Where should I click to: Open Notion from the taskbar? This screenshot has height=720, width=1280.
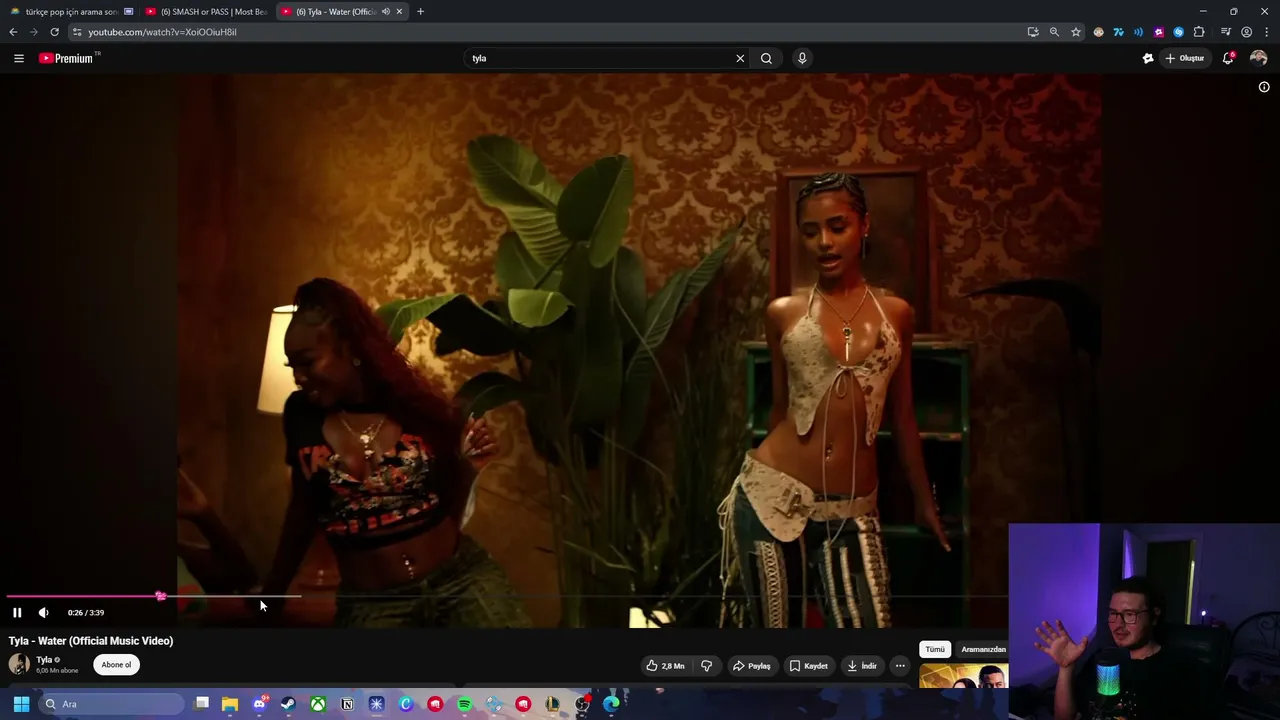tap(347, 704)
